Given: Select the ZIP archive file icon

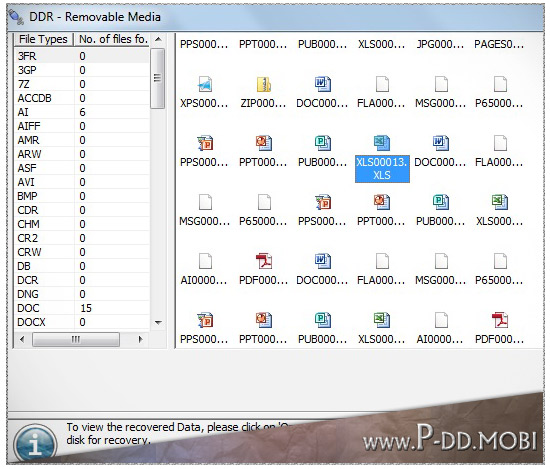Looking at the screenshot, I should pos(264,85).
